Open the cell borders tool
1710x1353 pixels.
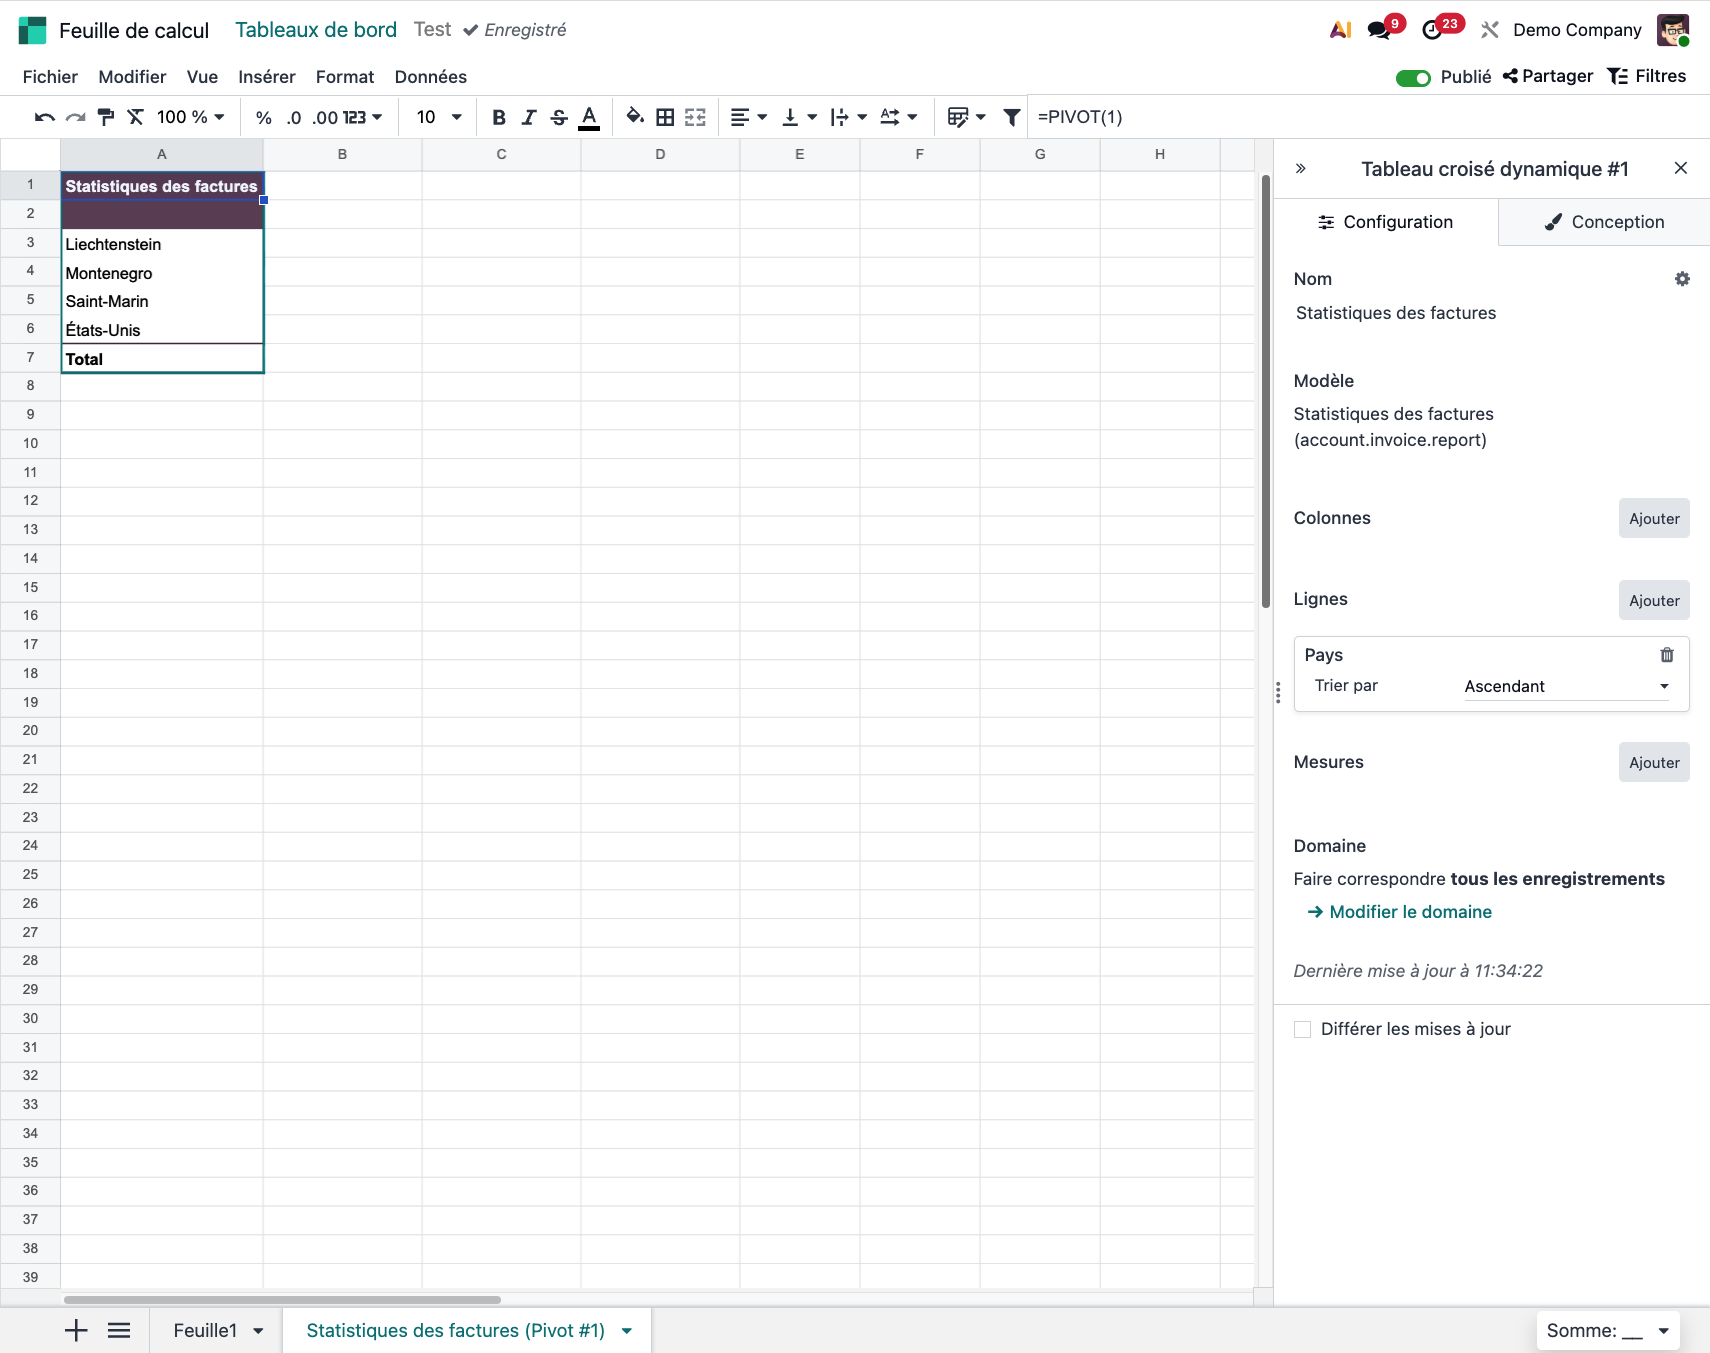(665, 117)
